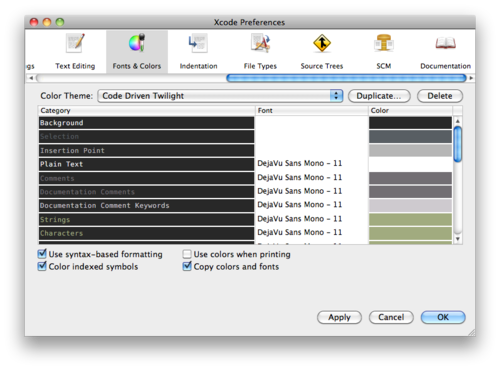Select the Fonts & Colors palette icon
500x370 pixels.
pyautogui.click(x=137, y=43)
